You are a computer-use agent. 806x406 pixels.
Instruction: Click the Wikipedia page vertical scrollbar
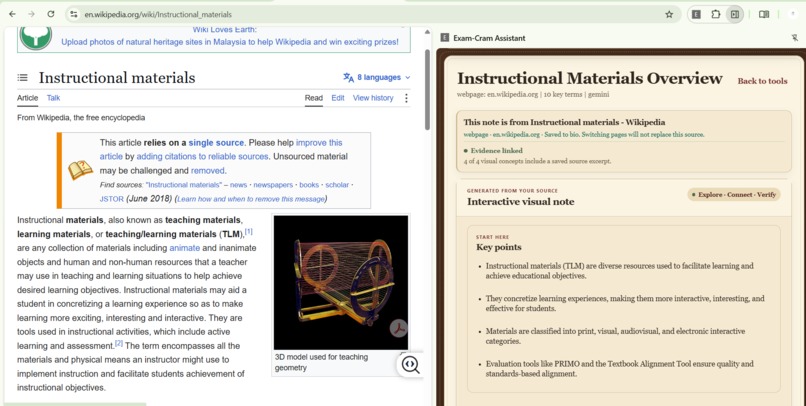pyautogui.click(x=427, y=90)
